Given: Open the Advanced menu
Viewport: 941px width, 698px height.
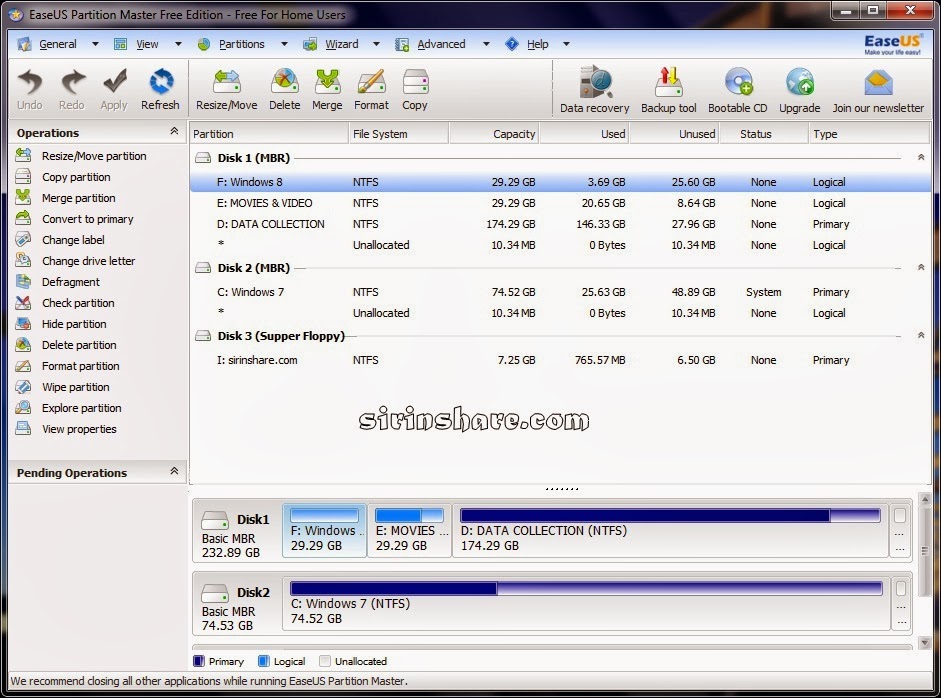Looking at the screenshot, I should pos(441,44).
